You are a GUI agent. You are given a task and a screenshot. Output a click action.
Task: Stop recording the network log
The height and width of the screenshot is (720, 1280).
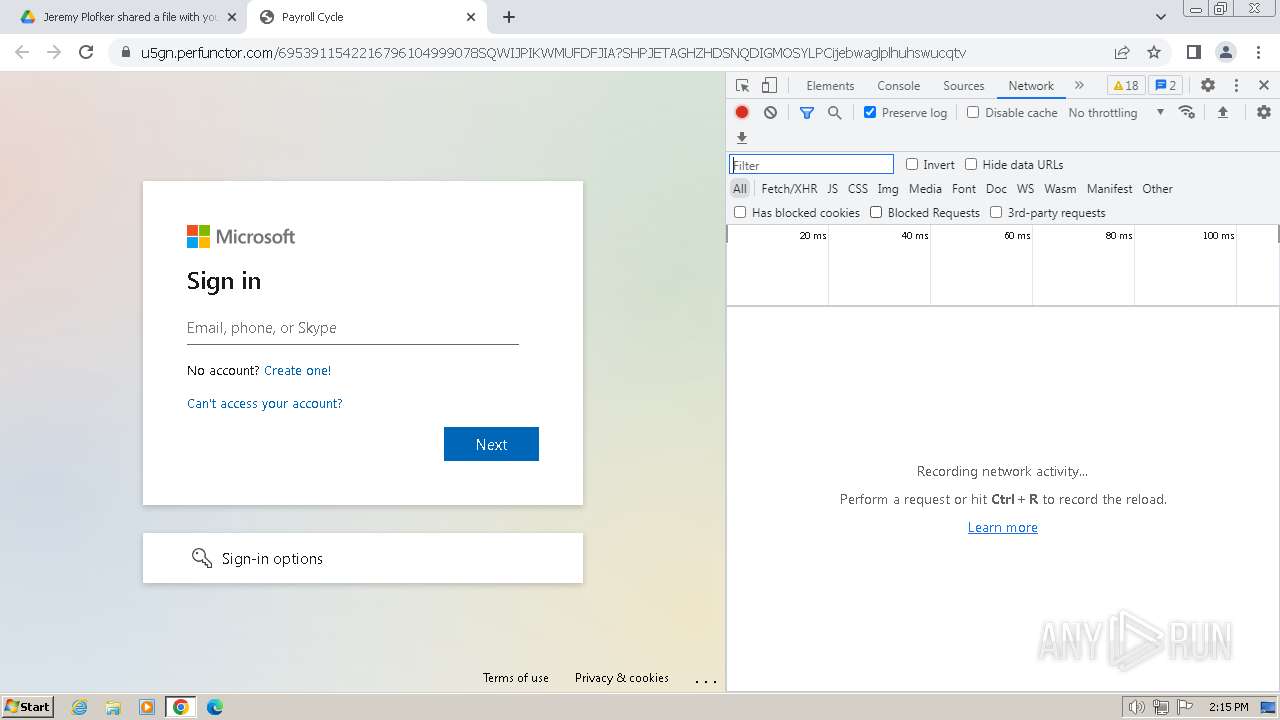742,113
